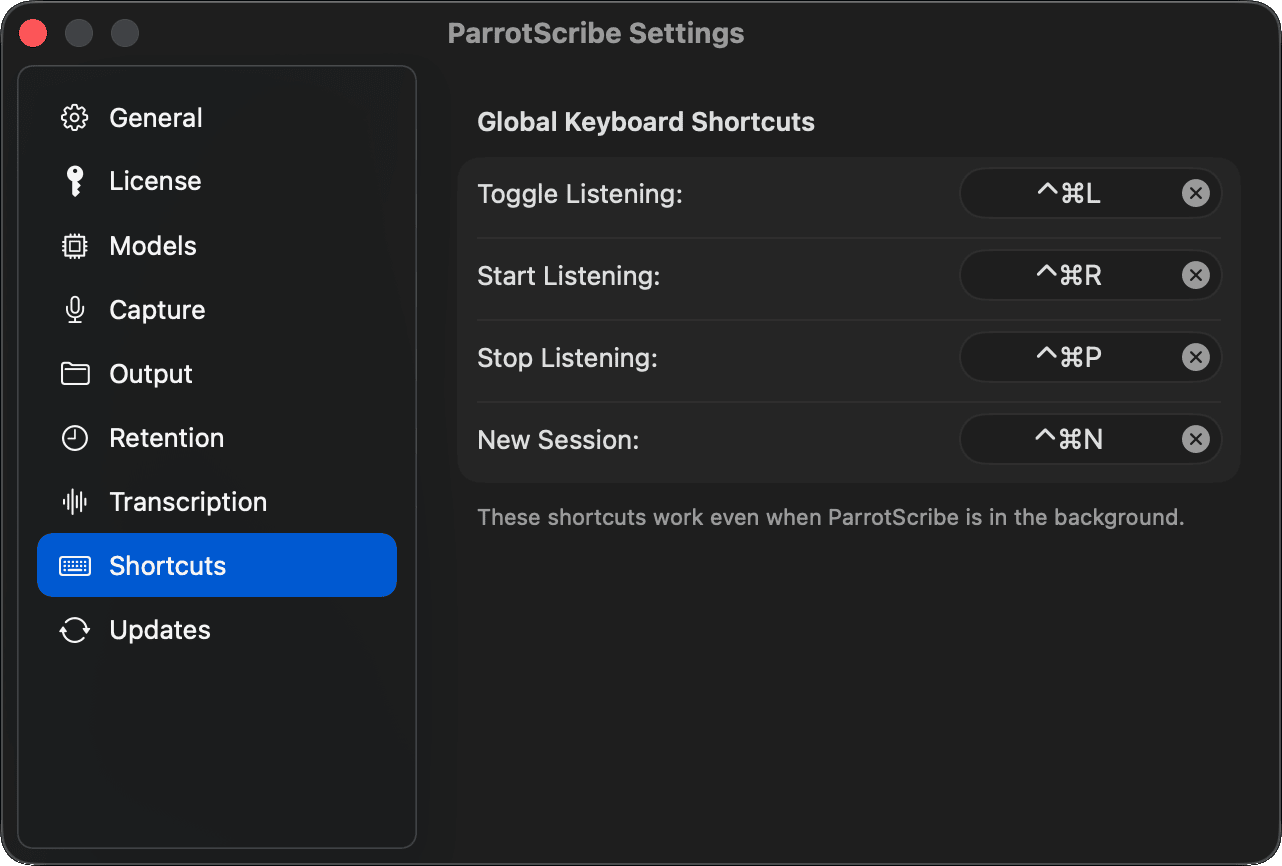Remove the Stop Listening shortcut
Image resolution: width=1282 pixels, height=866 pixels.
[1196, 357]
